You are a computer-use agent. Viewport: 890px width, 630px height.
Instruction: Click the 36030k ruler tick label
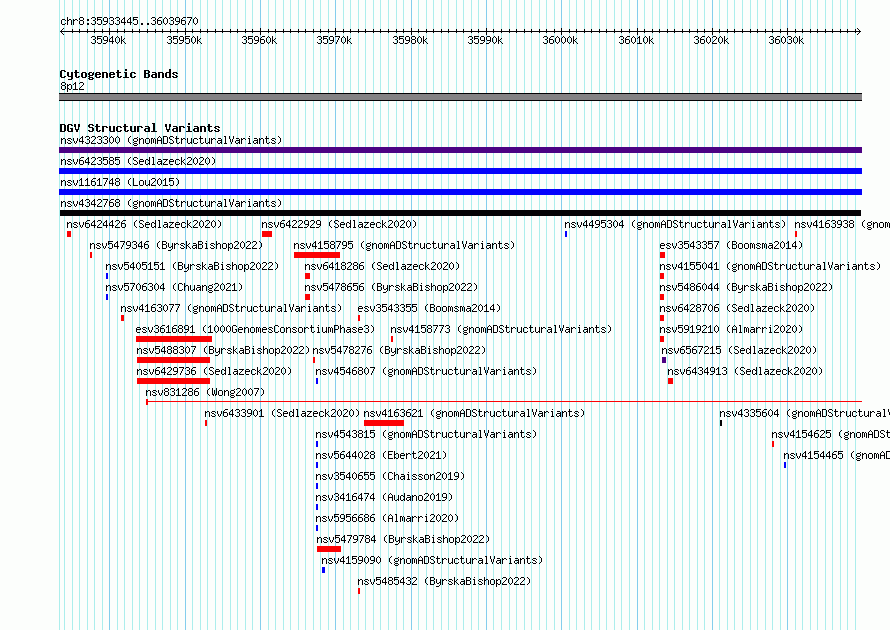(x=786, y=40)
